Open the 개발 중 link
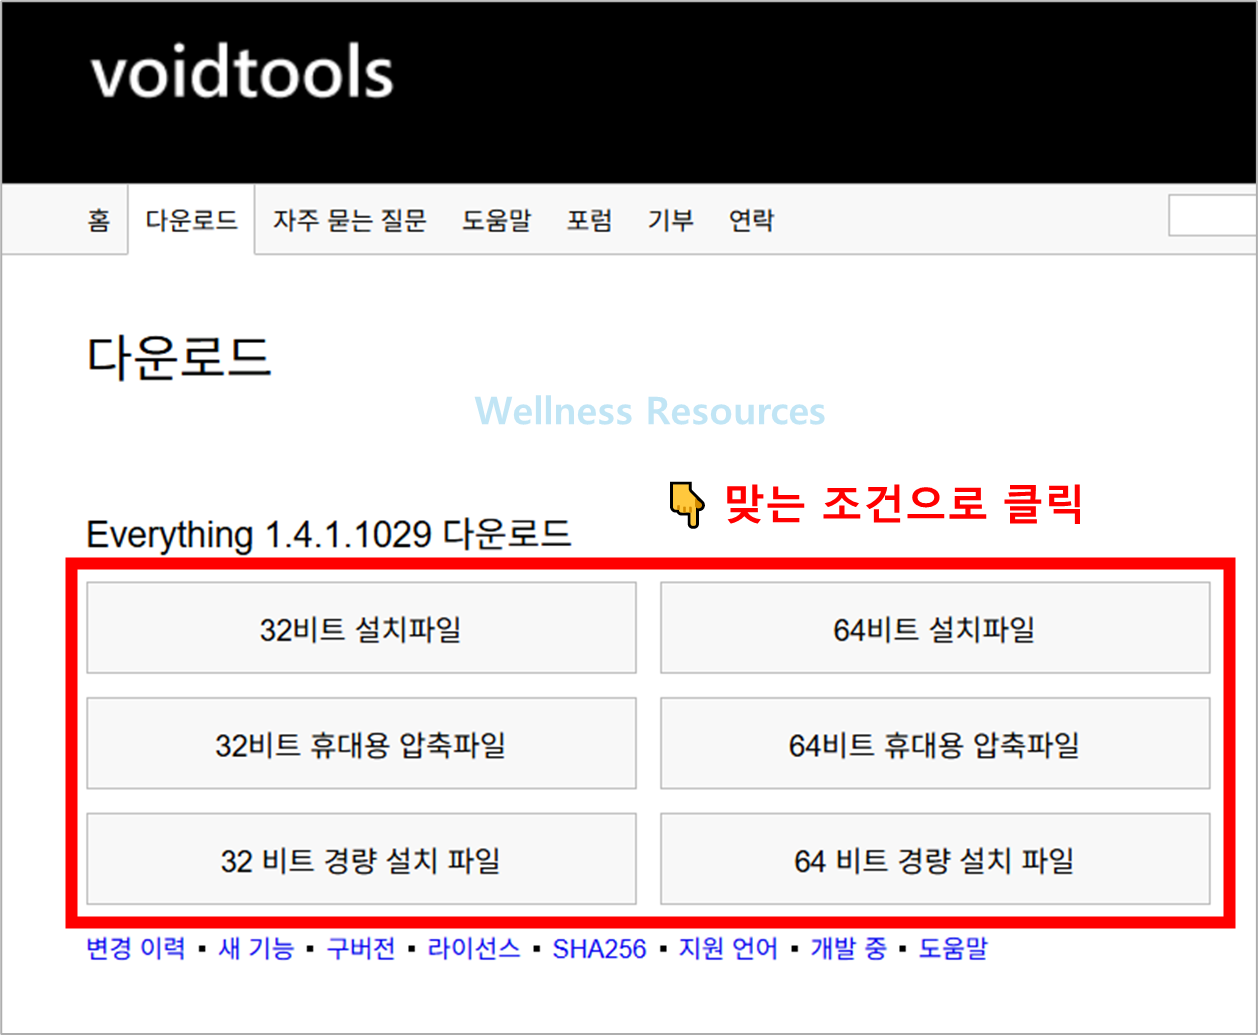 [848, 948]
